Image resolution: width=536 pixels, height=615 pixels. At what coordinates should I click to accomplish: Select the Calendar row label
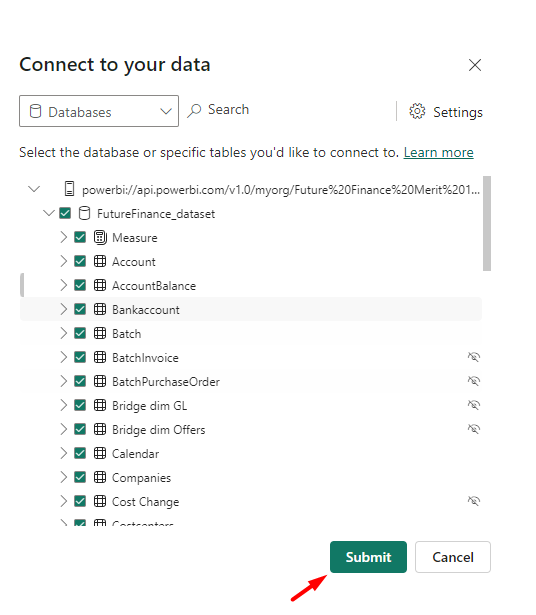point(136,454)
